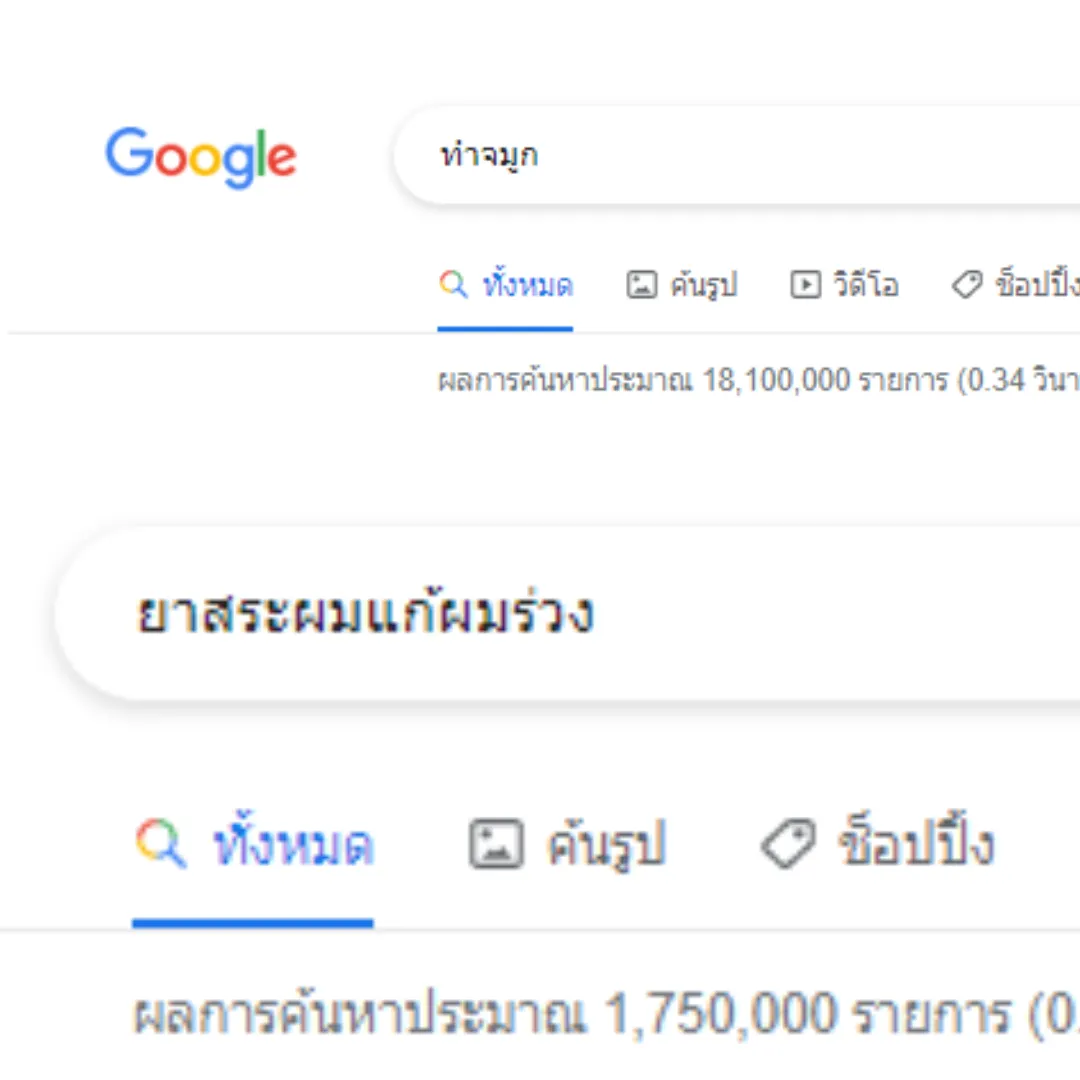This screenshot has width=1080, height=1080.
Task: Switch to the ค้นรูป tab for ทำจมูก results
Action: 682,285
